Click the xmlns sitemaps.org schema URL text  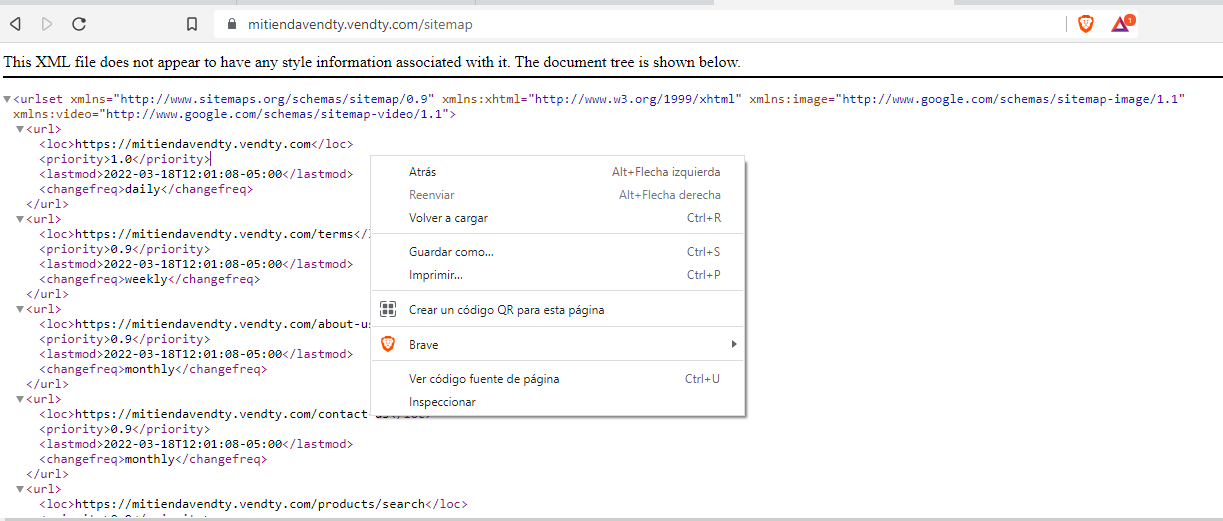276,99
